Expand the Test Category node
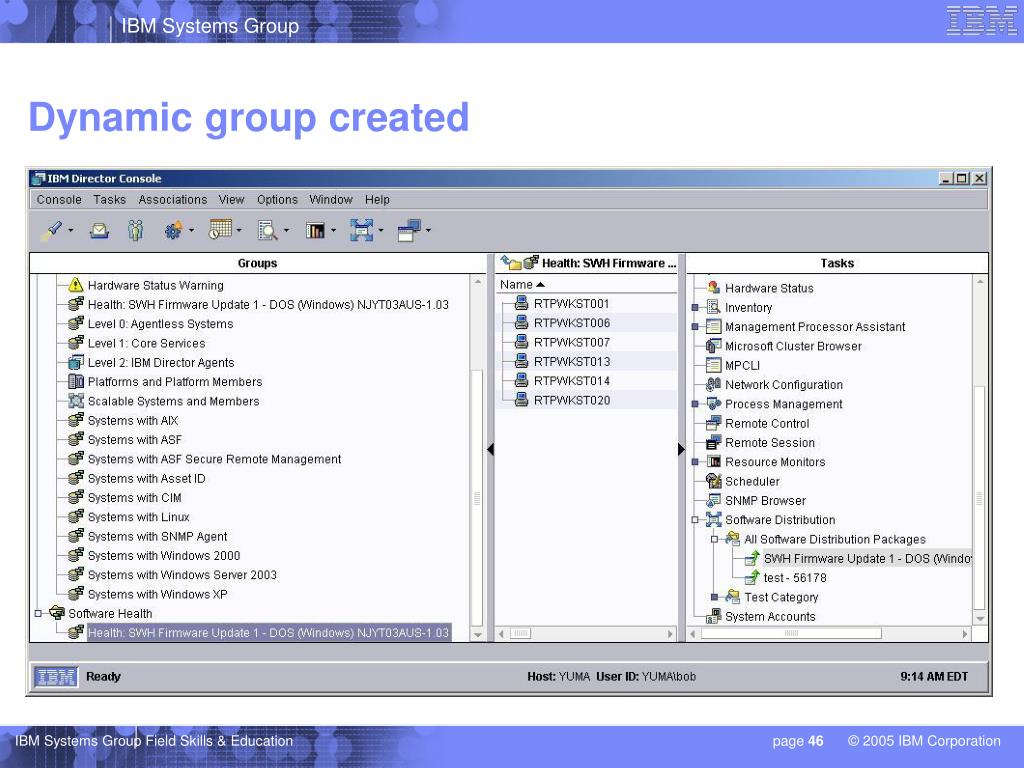Viewport: 1024px width, 768px height. 714,597
